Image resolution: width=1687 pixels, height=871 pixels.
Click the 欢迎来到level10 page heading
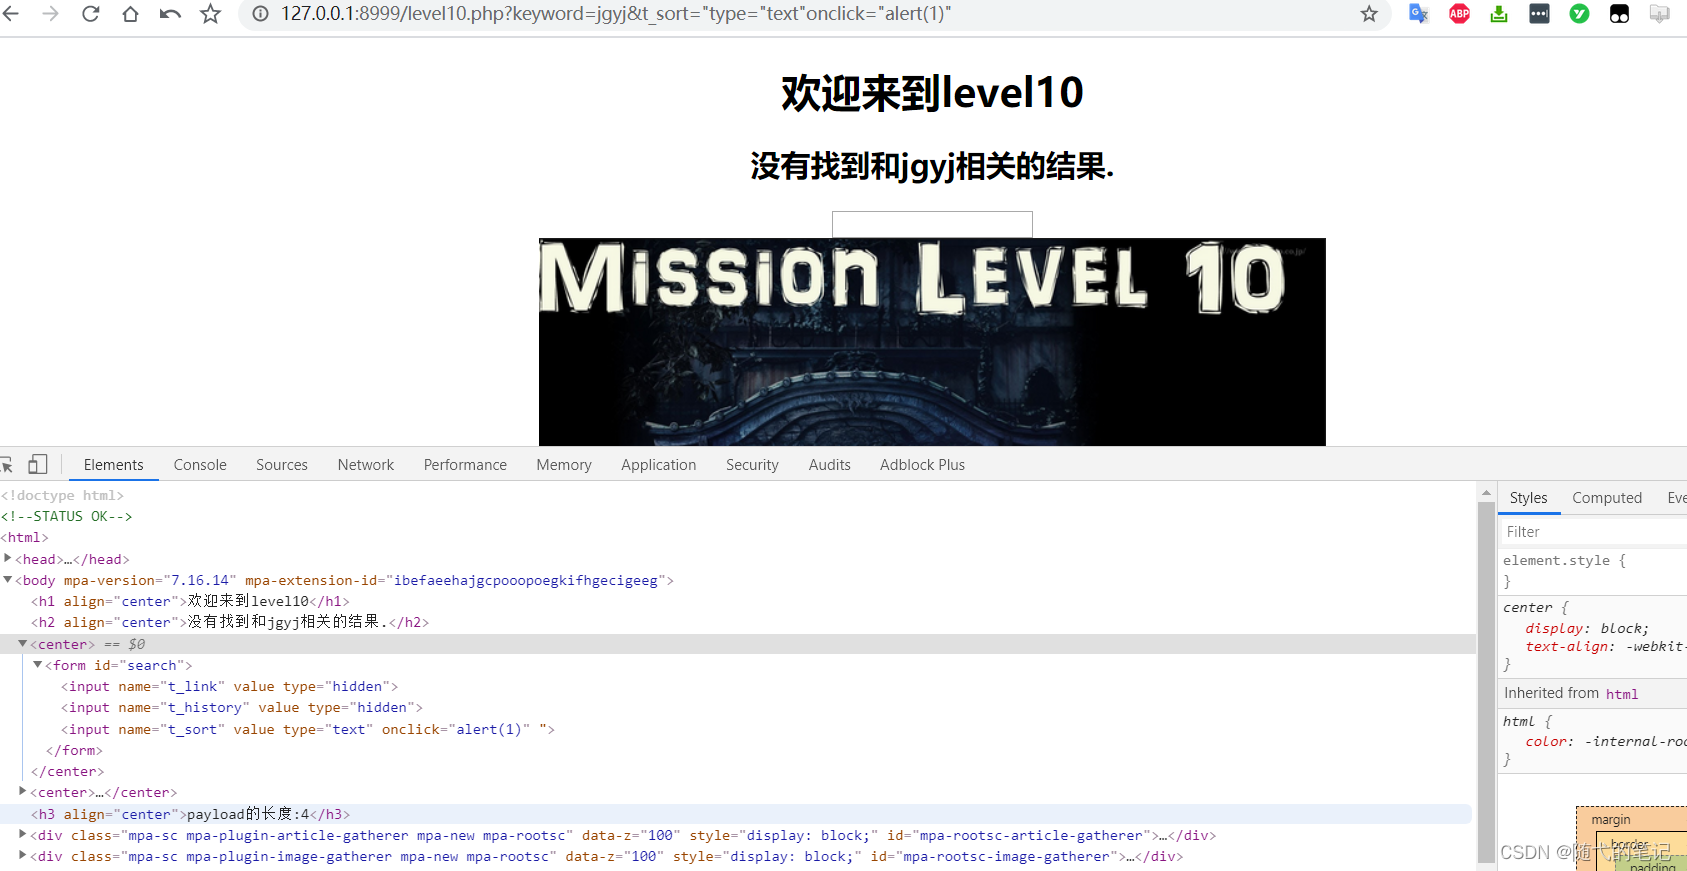[x=932, y=93]
